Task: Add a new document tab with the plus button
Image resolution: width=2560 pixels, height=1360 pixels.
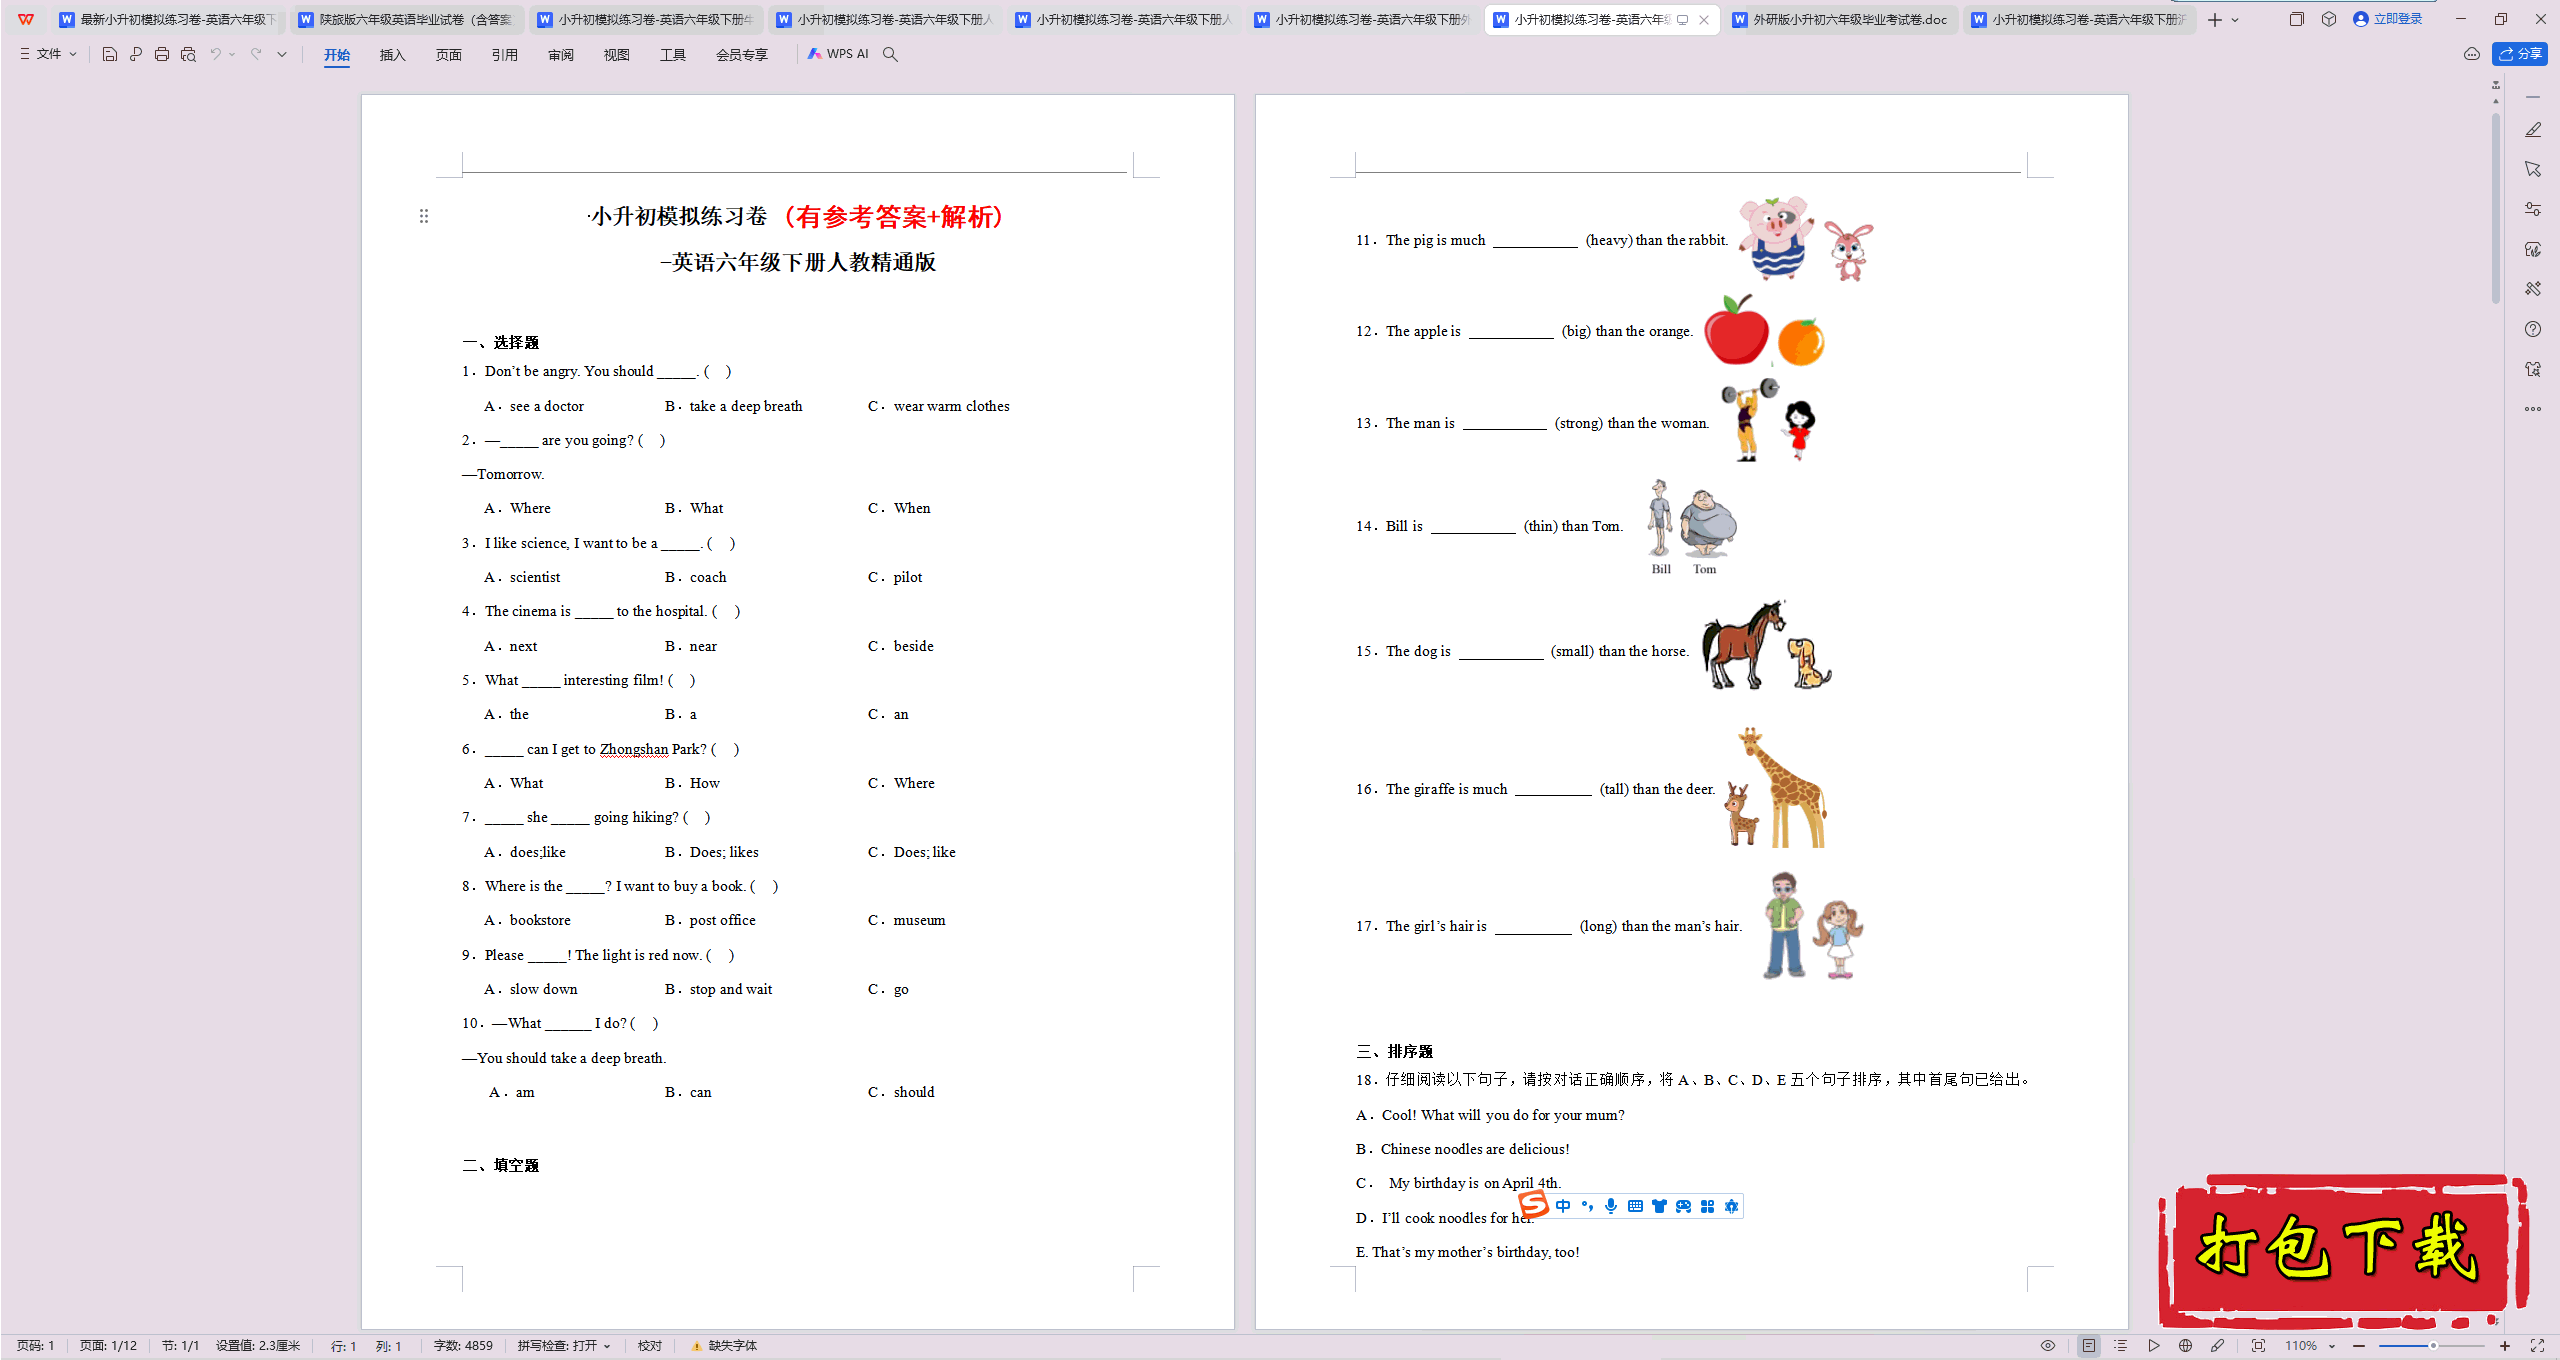Action: pos(2215,20)
